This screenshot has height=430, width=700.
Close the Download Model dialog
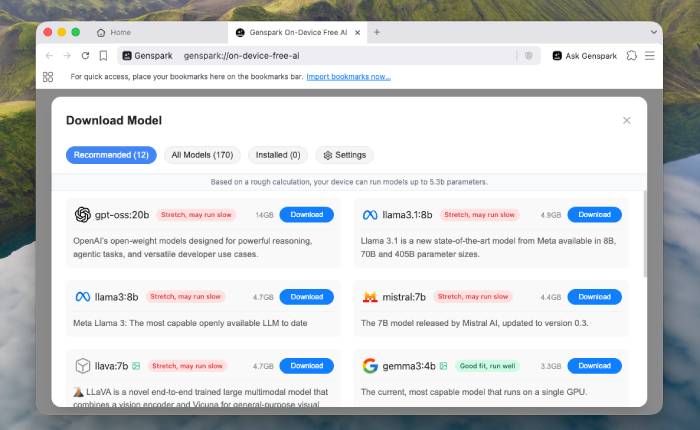tap(627, 121)
